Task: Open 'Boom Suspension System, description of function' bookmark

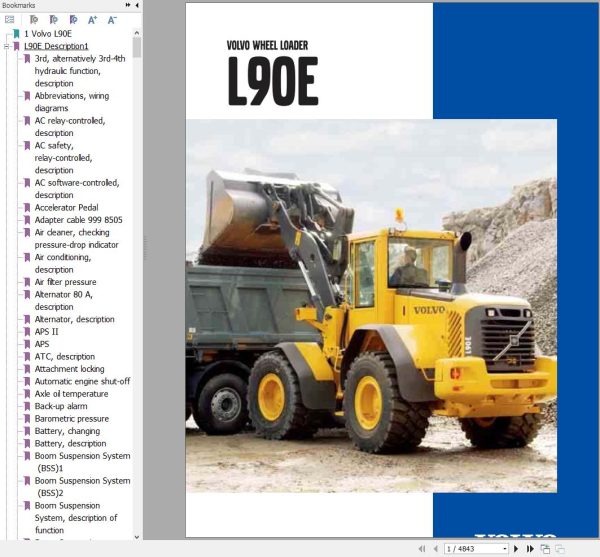Action: [x=76, y=518]
